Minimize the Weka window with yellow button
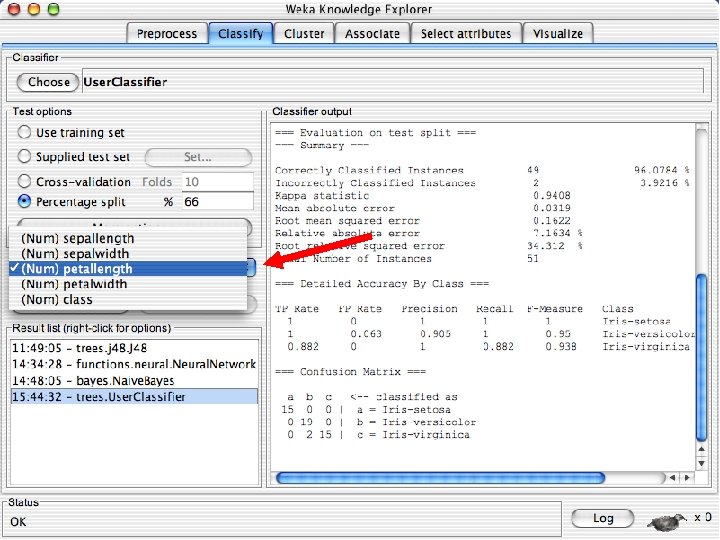The height and width of the screenshot is (540, 720). click(34, 9)
